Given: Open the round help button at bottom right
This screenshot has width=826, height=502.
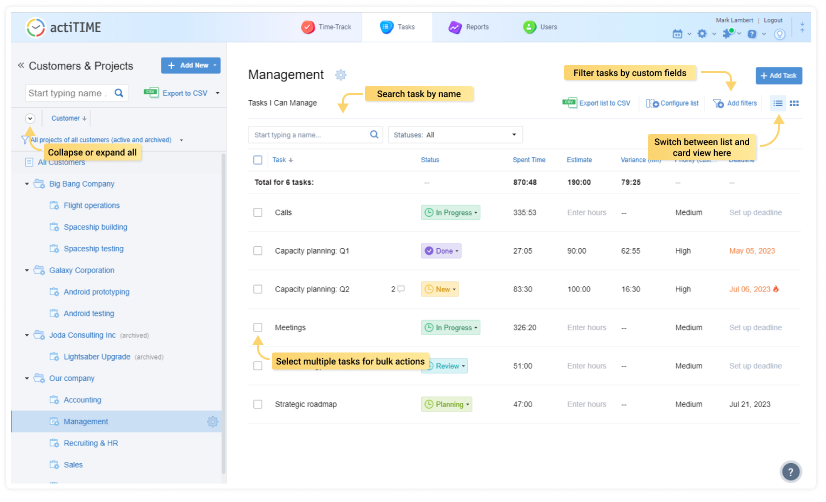Looking at the screenshot, I should point(790,472).
